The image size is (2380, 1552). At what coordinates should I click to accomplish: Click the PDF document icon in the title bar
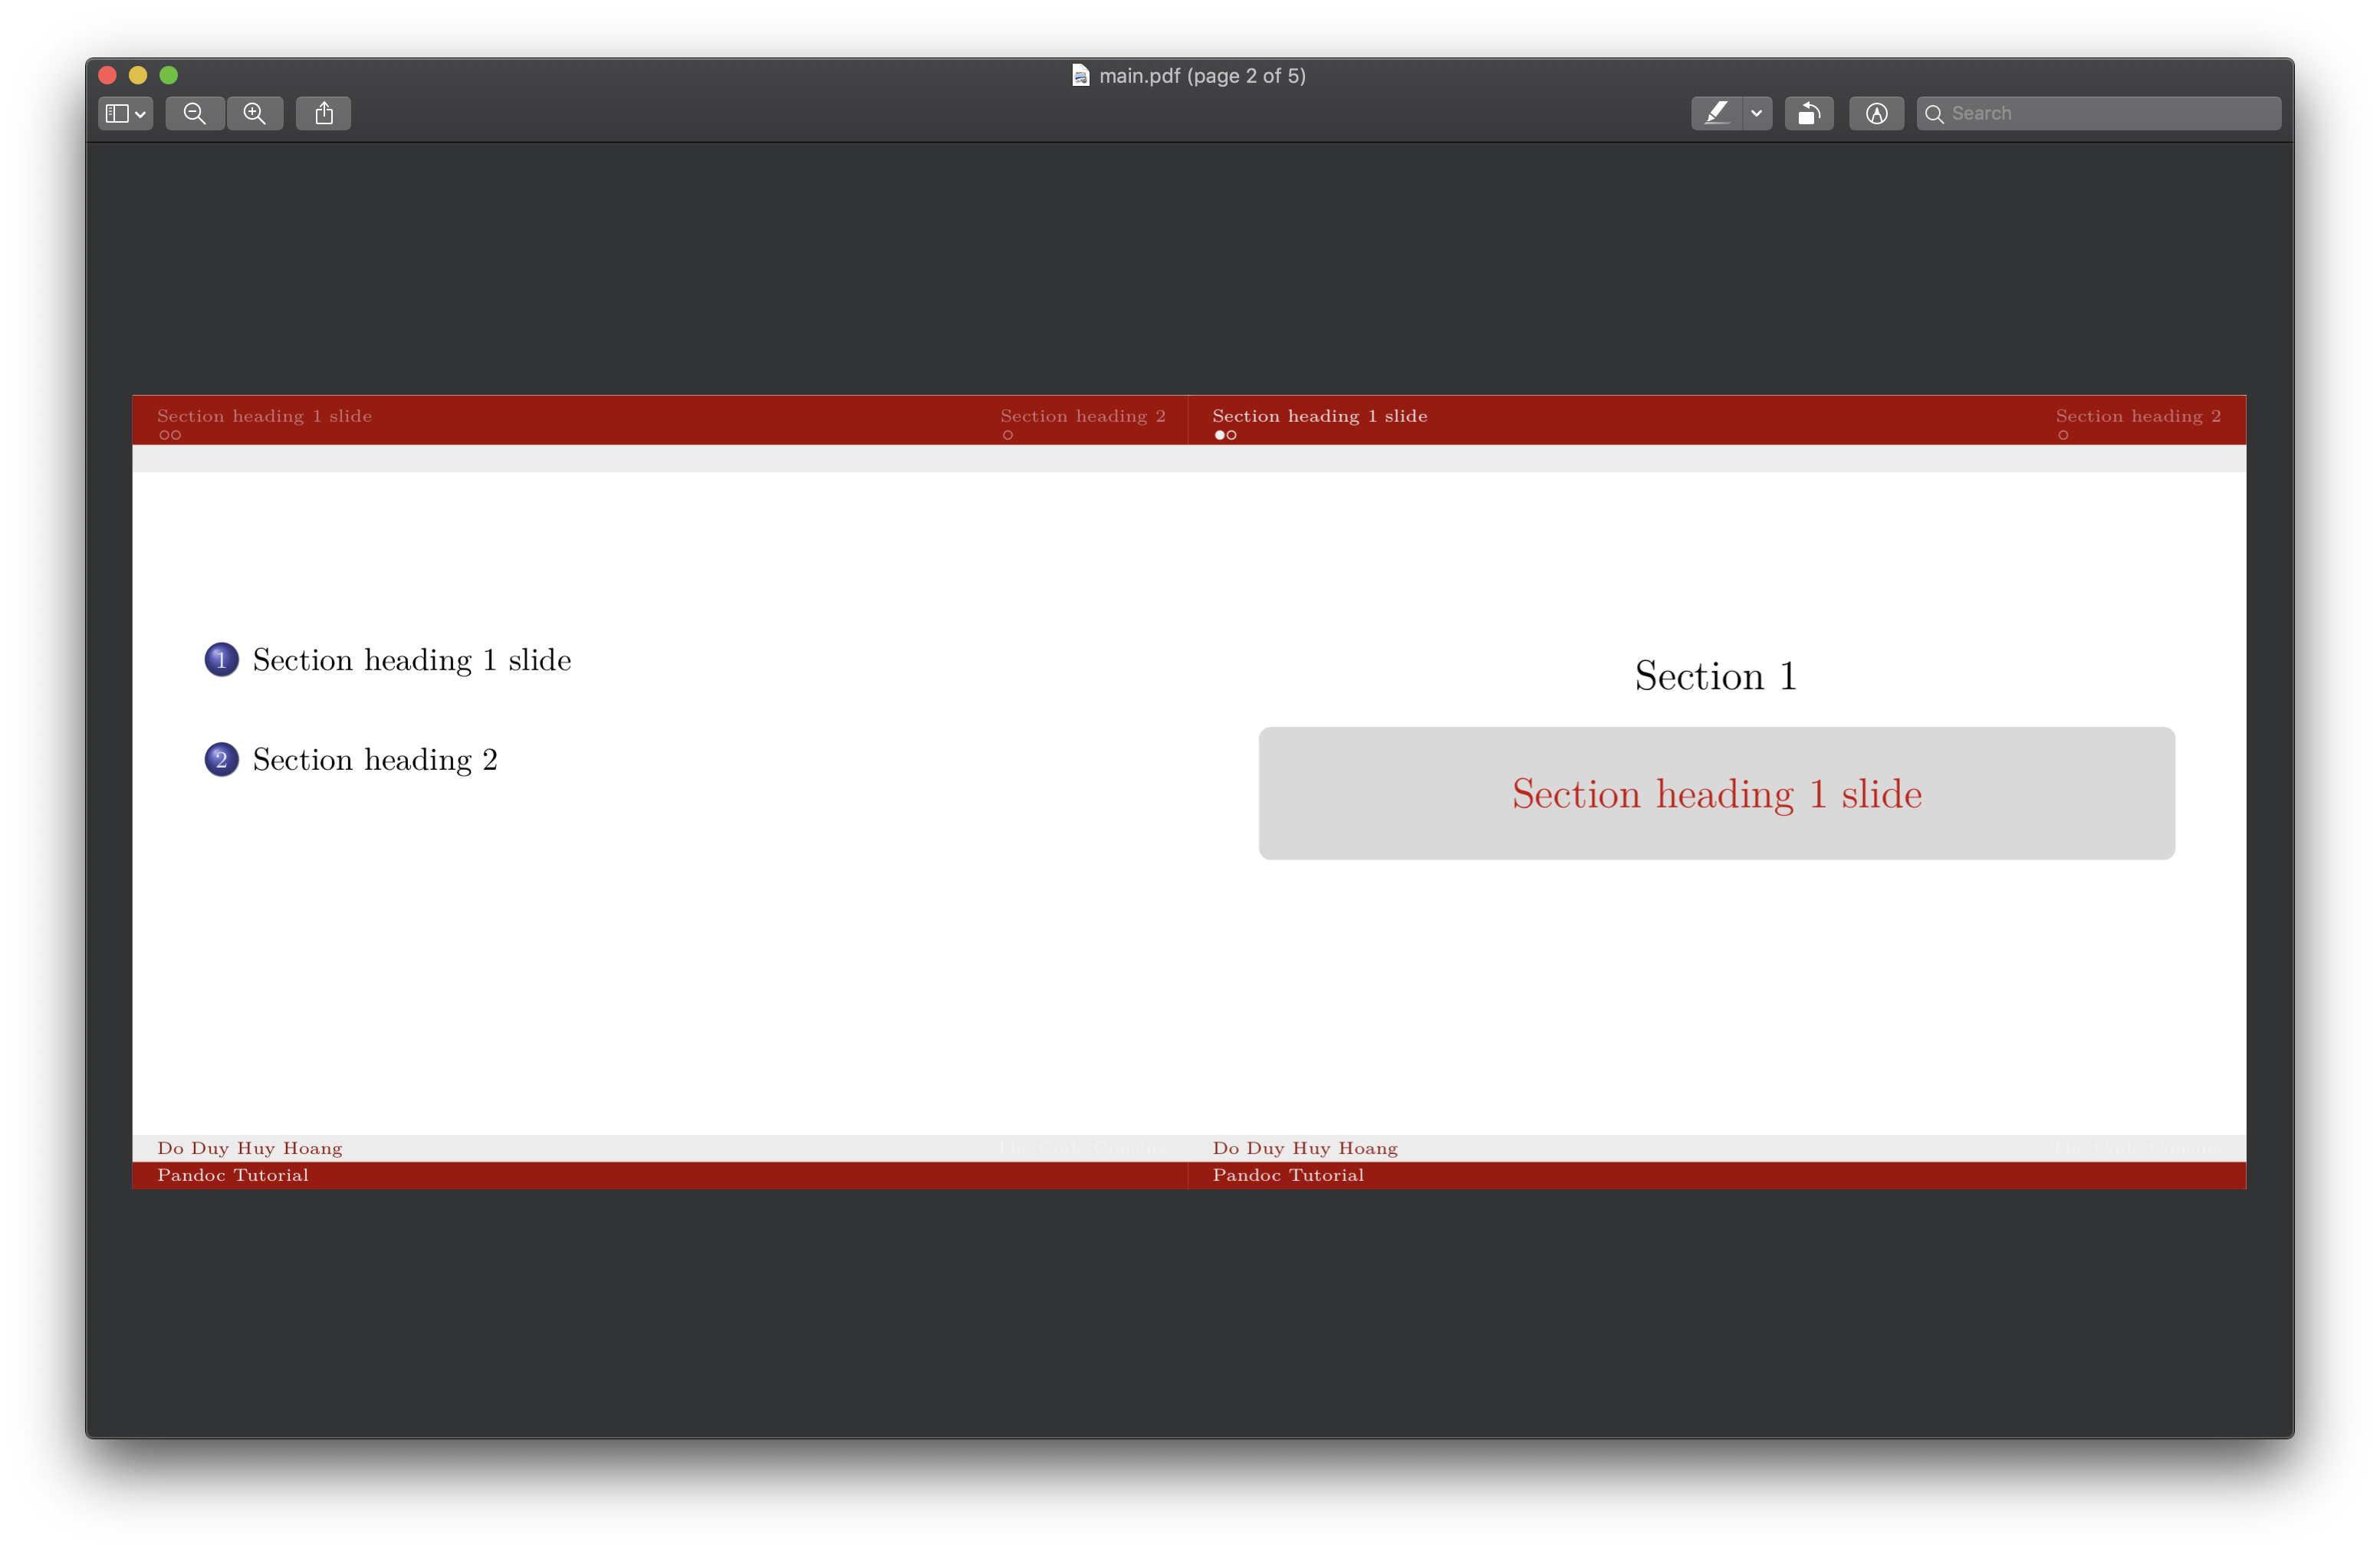(x=1081, y=75)
